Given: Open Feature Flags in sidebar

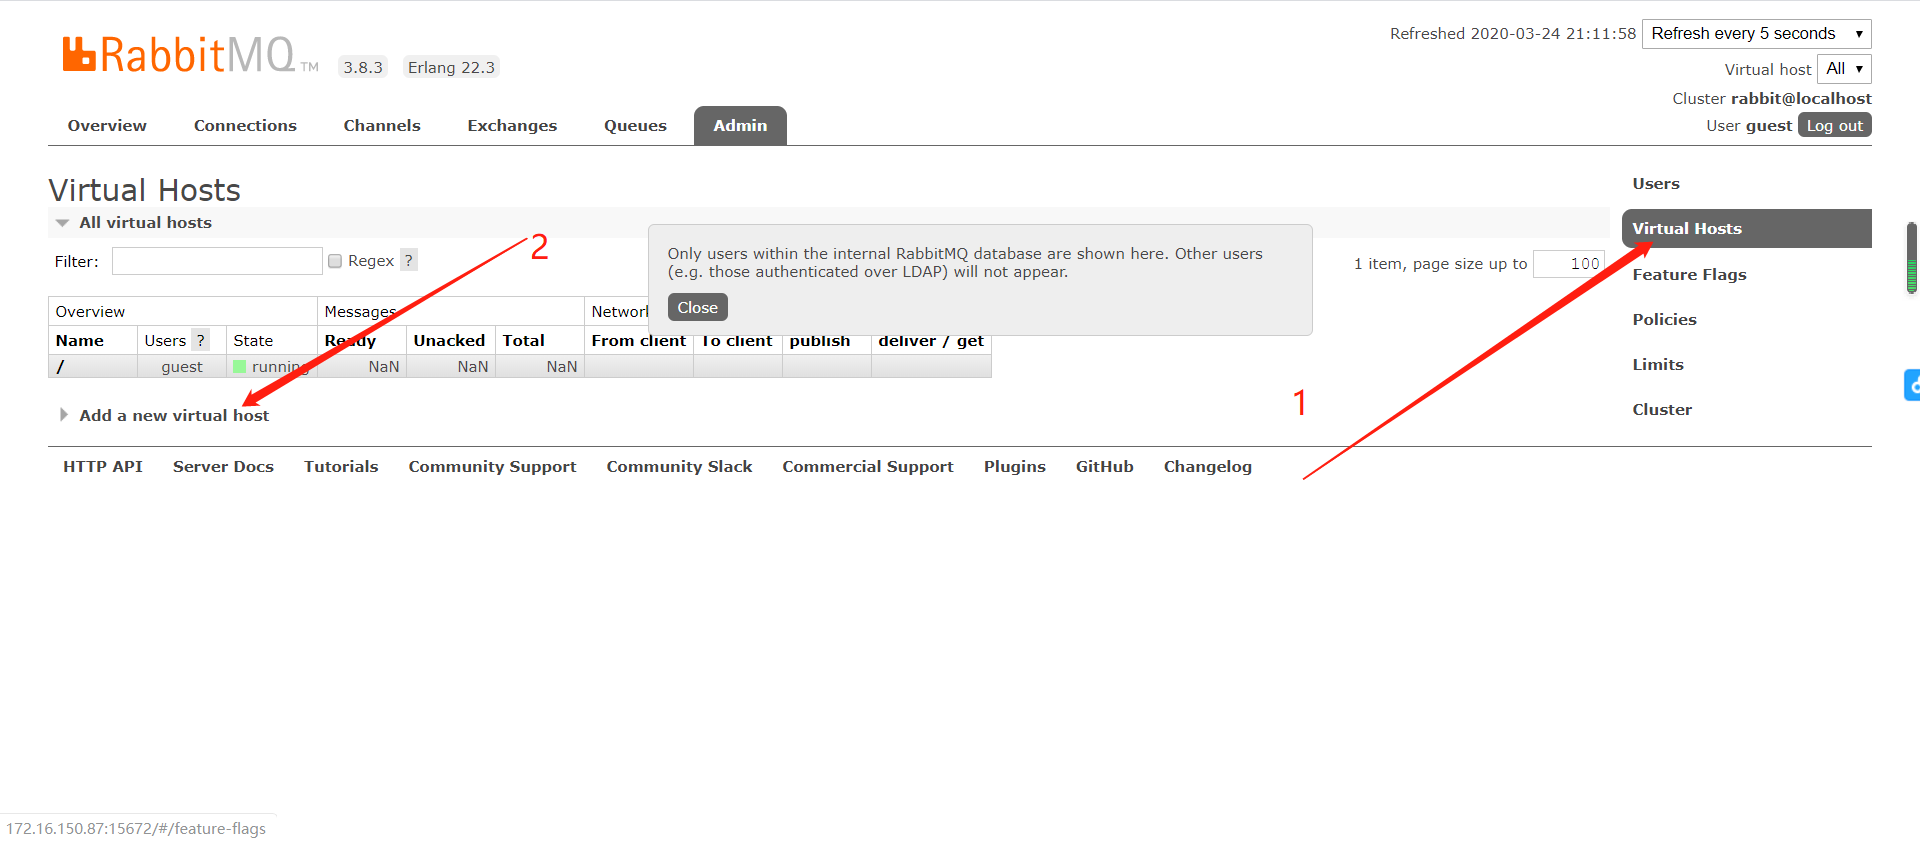Looking at the screenshot, I should [1689, 275].
